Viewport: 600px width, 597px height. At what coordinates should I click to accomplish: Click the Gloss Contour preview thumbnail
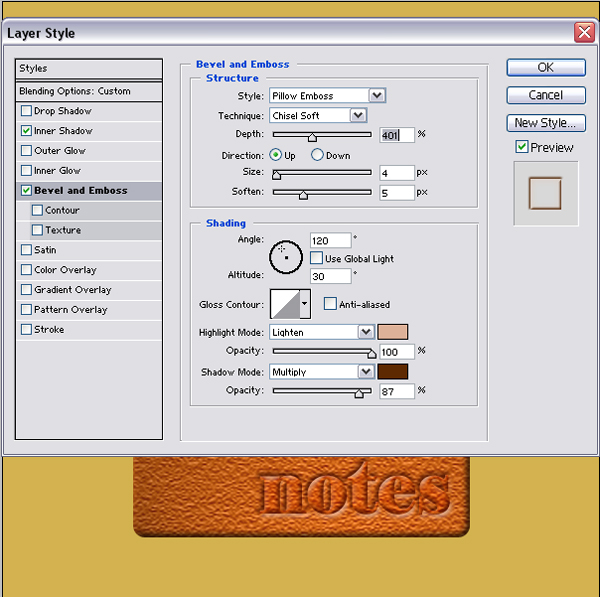[x=285, y=304]
